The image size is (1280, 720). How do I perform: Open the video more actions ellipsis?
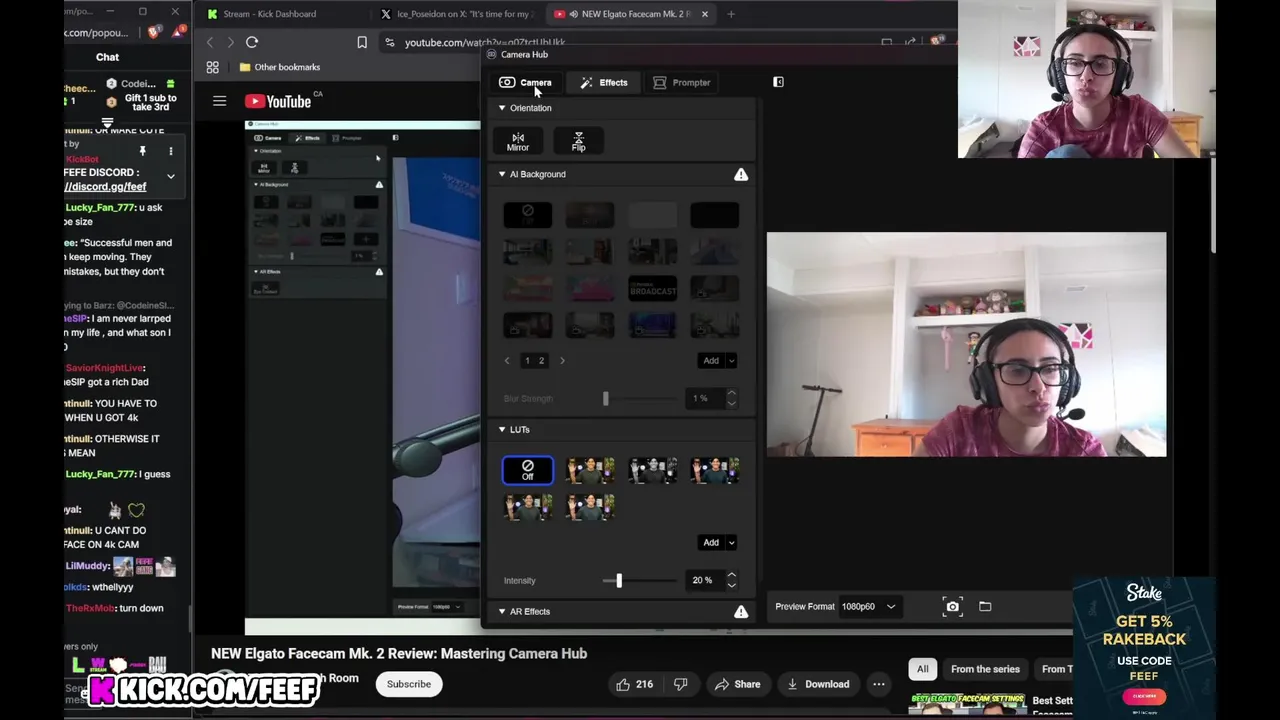coord(879,684)
